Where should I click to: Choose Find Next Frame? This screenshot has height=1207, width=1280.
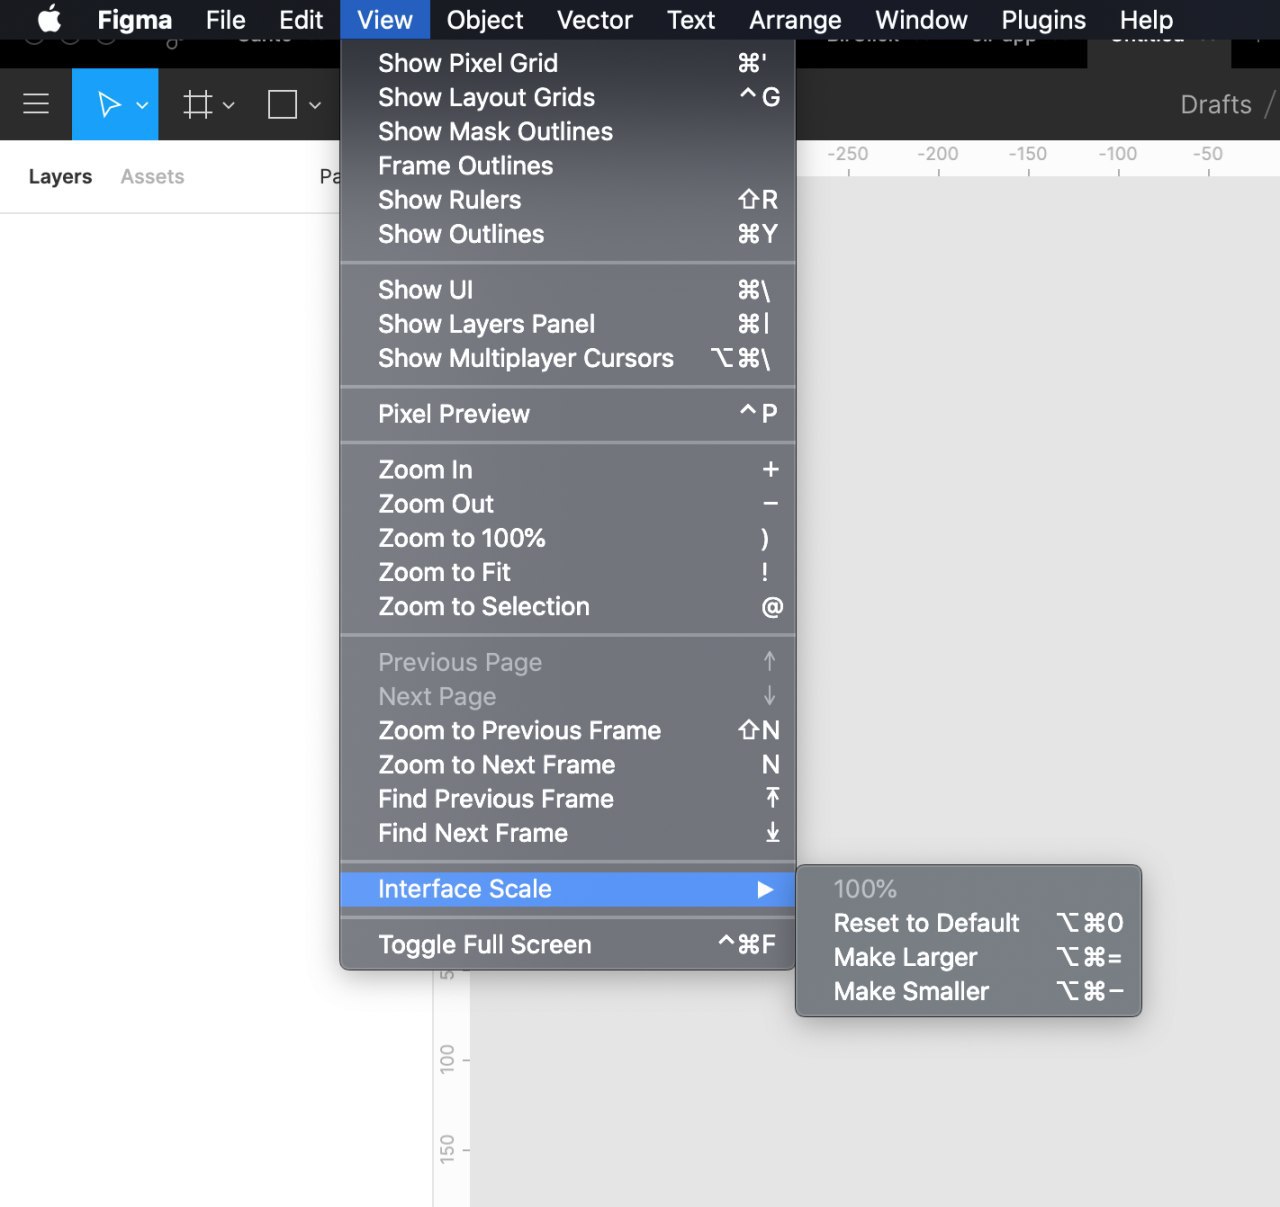click(x=568, y=833)
